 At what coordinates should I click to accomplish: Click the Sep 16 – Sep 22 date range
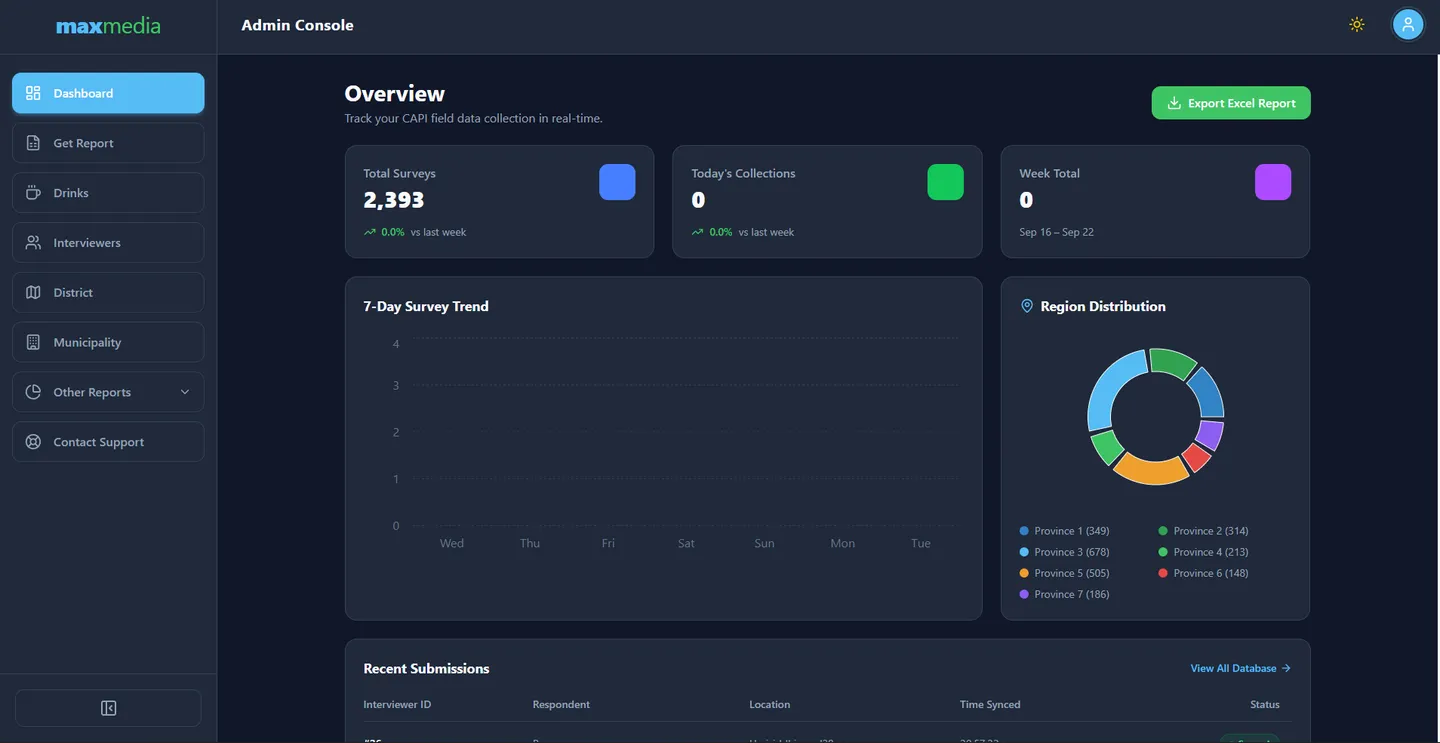point(1057,232)
